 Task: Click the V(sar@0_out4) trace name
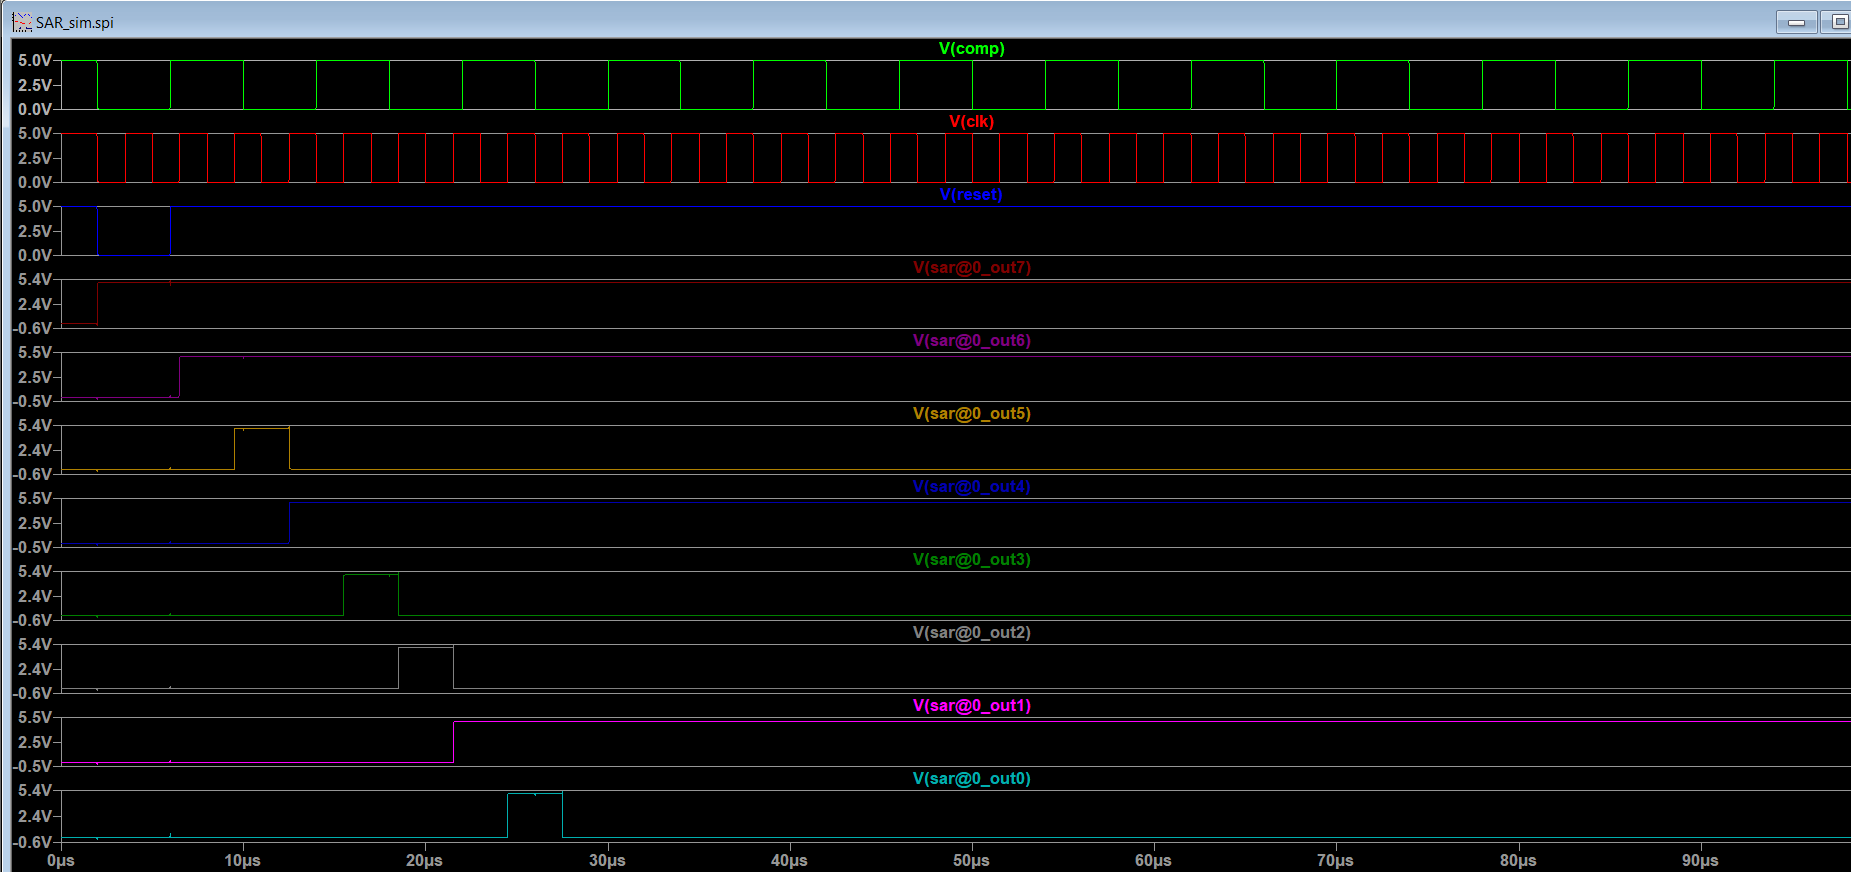tap(971, 487)
